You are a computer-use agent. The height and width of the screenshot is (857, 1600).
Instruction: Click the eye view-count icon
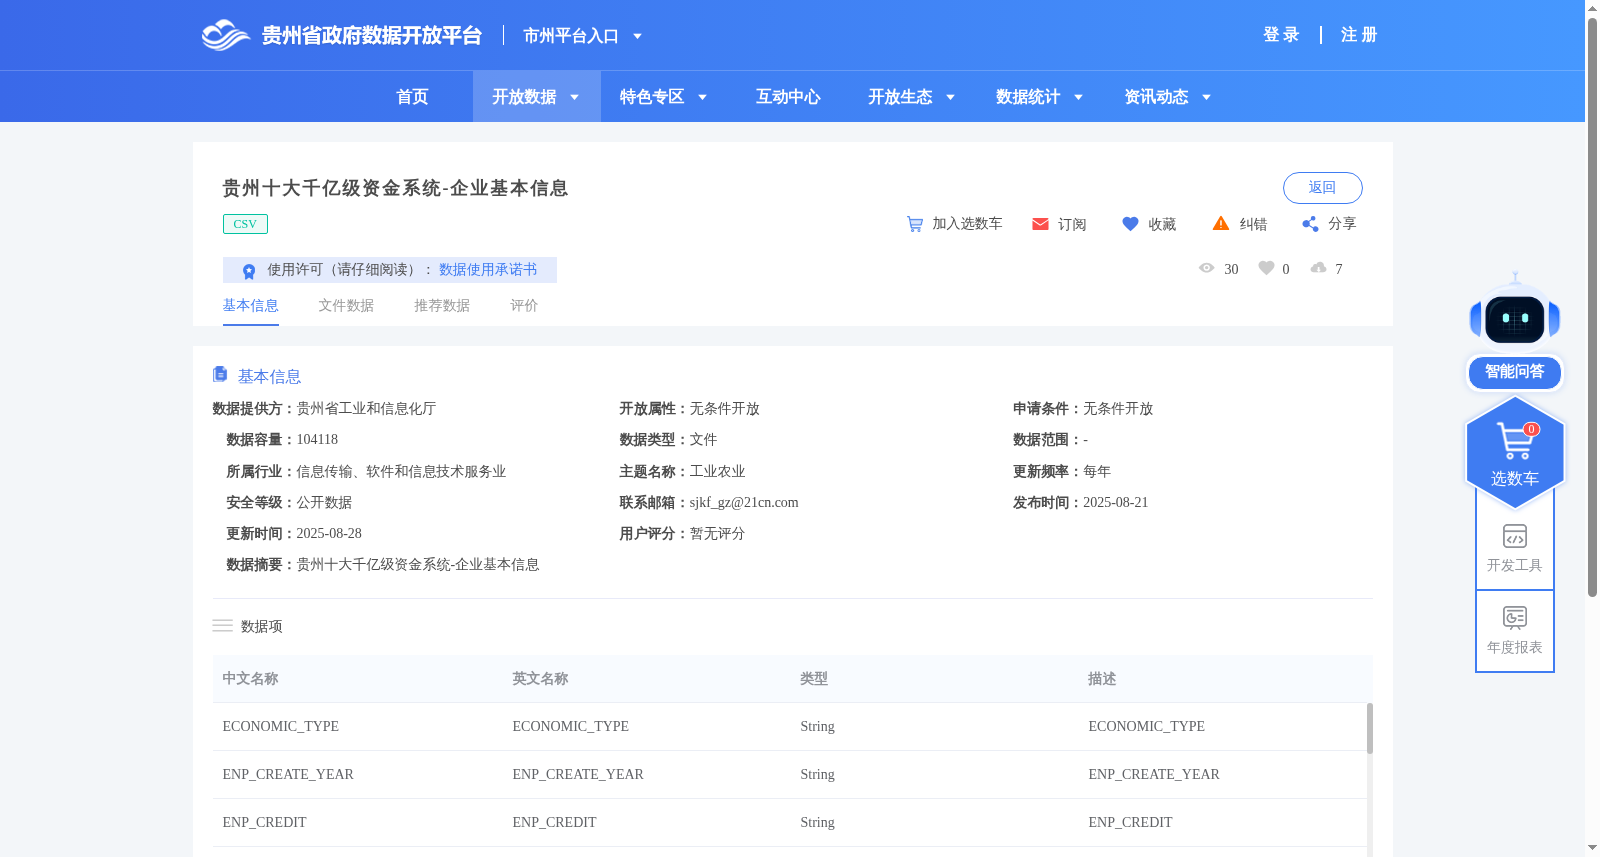coord(1207,268)
